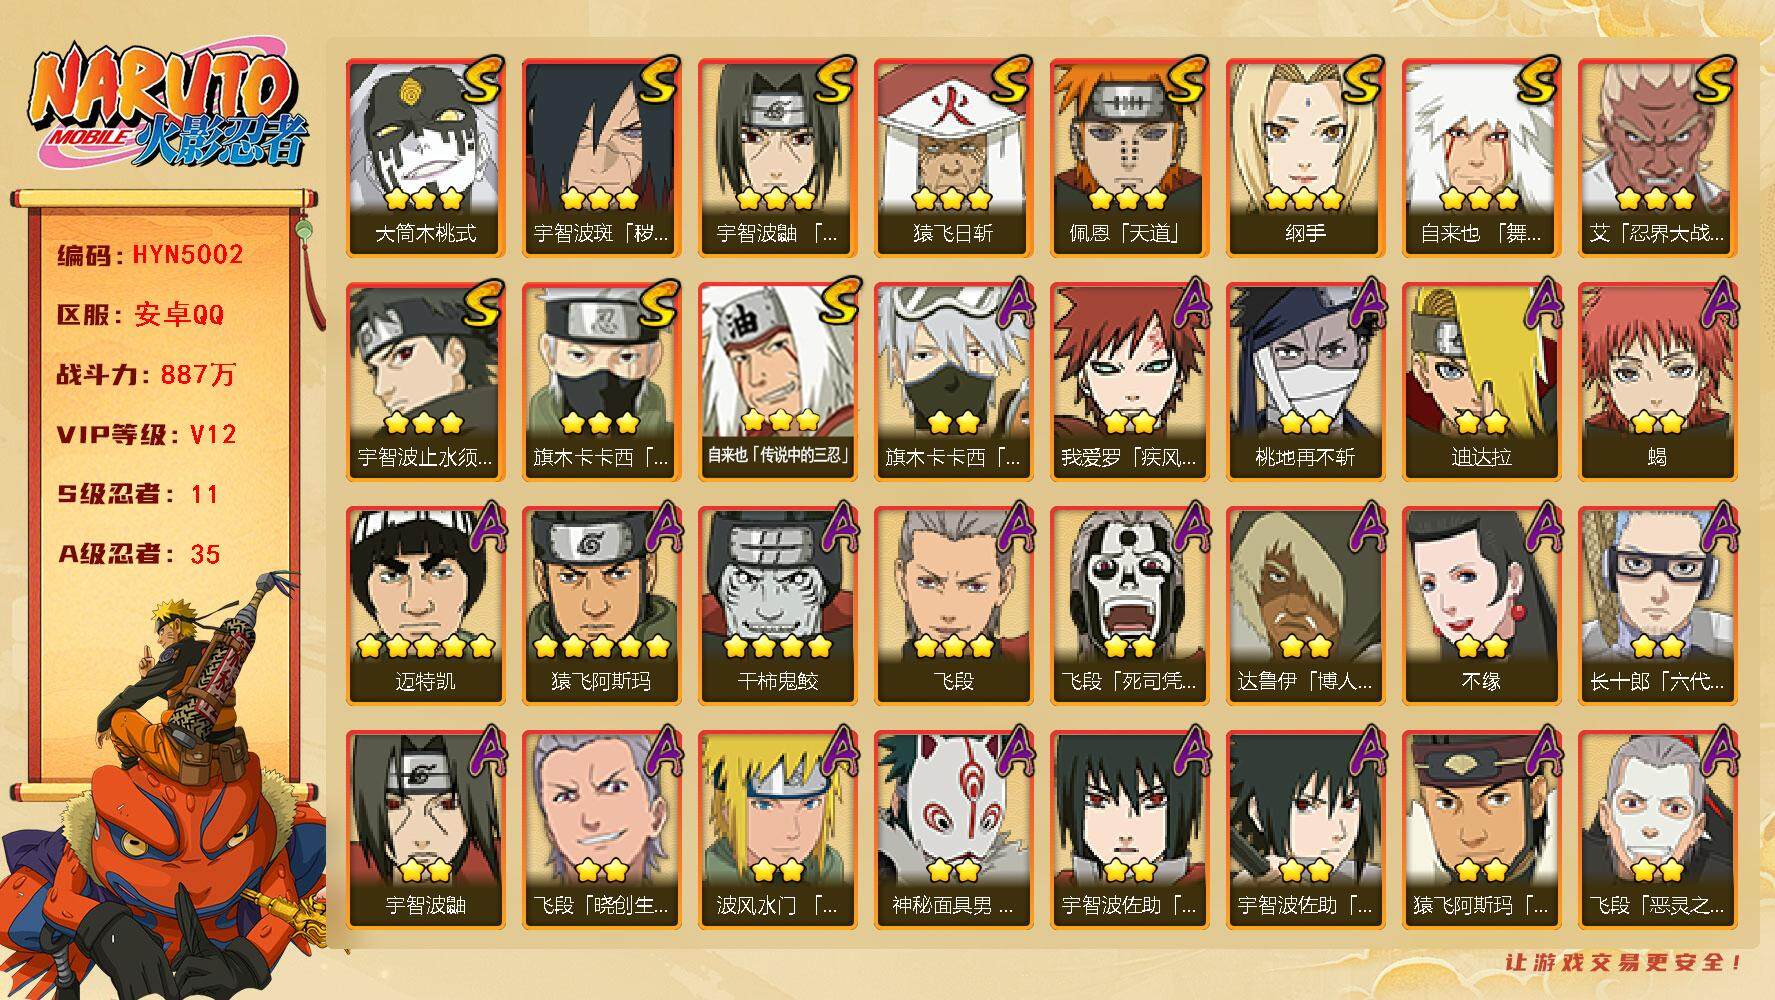
Task: Choose the 不缘 character card
Action: (1481, 606)
